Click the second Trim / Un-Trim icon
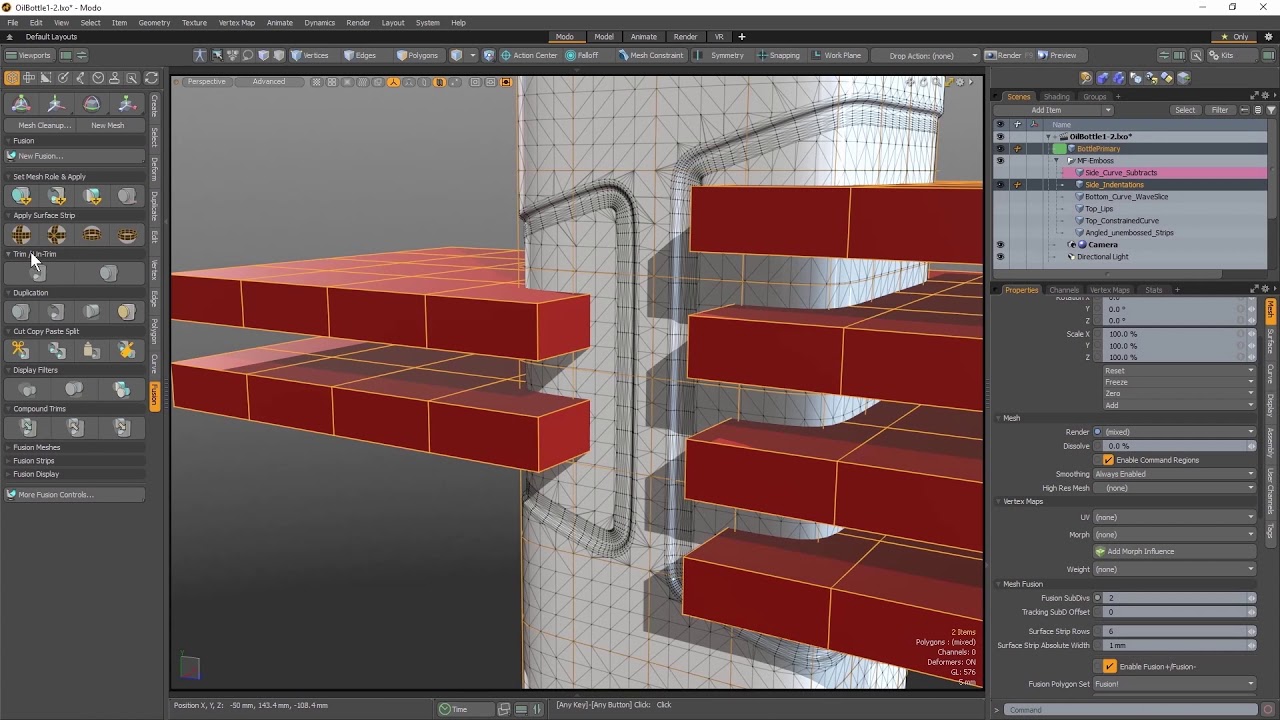Screen dimensions: 1280x720 (x=109, y=274)
